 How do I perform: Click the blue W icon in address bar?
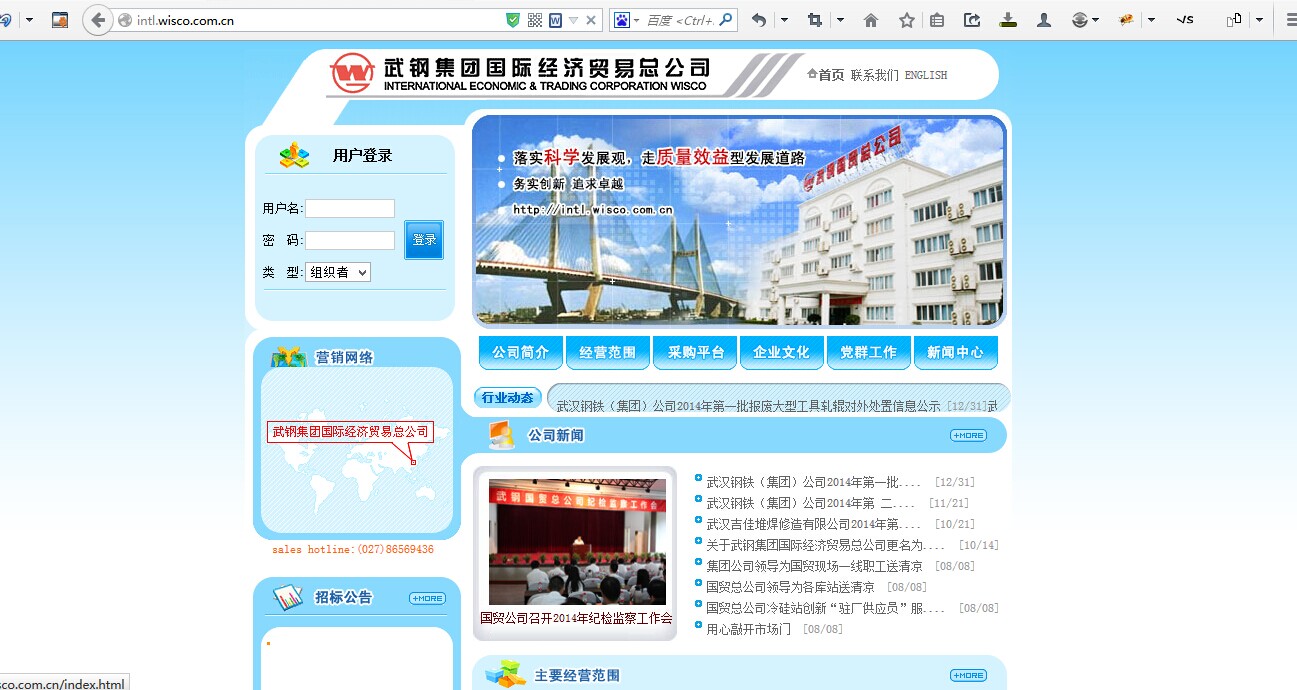pyautogui.click(x=555, y=20)
